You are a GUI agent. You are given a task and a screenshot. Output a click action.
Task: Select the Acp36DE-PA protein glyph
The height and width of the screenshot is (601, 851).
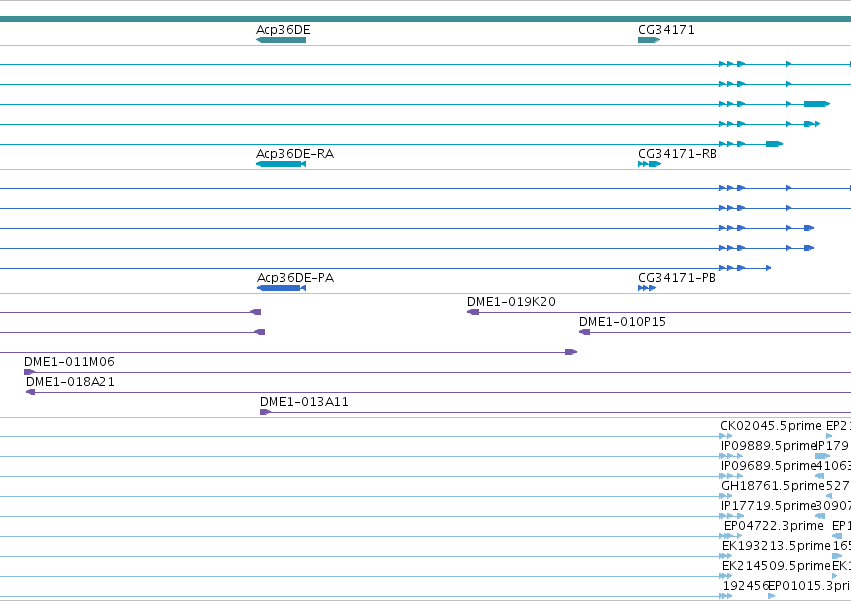click(x=281, y=288)
